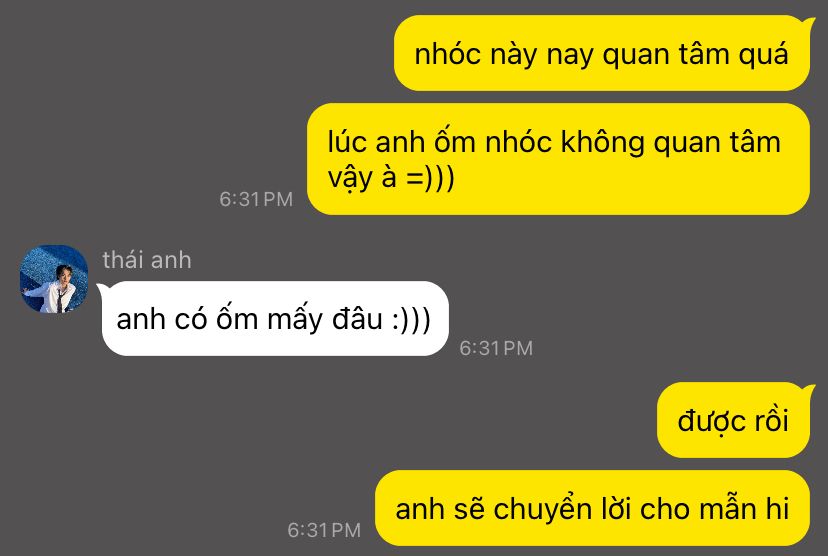Click the ':)))' emoticon in the white bubble

pyautogui.click(x=411, y=319)
